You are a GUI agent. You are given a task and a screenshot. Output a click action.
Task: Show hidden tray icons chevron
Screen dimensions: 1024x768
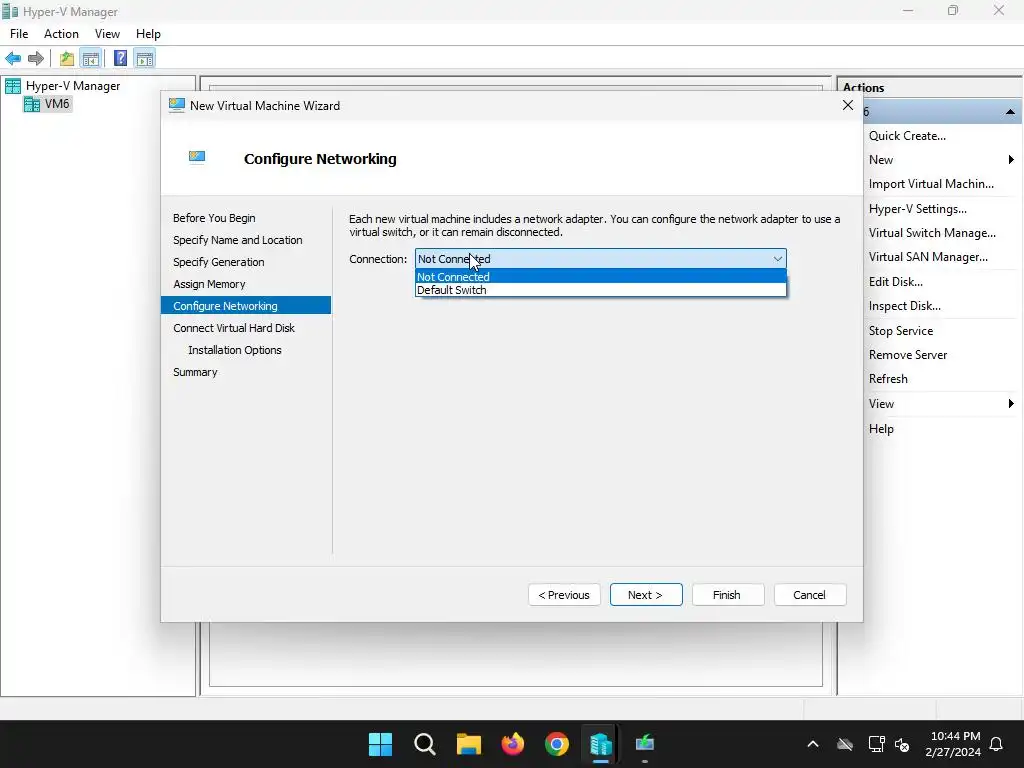[x=813, y=744]
